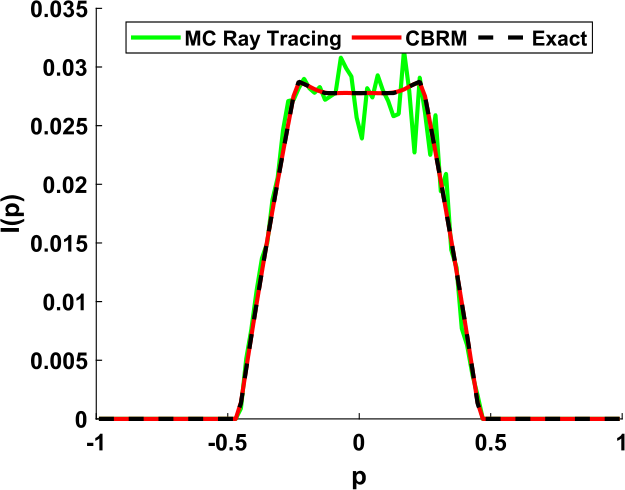Click the y-axis tick value 0.02

point(65,185)
